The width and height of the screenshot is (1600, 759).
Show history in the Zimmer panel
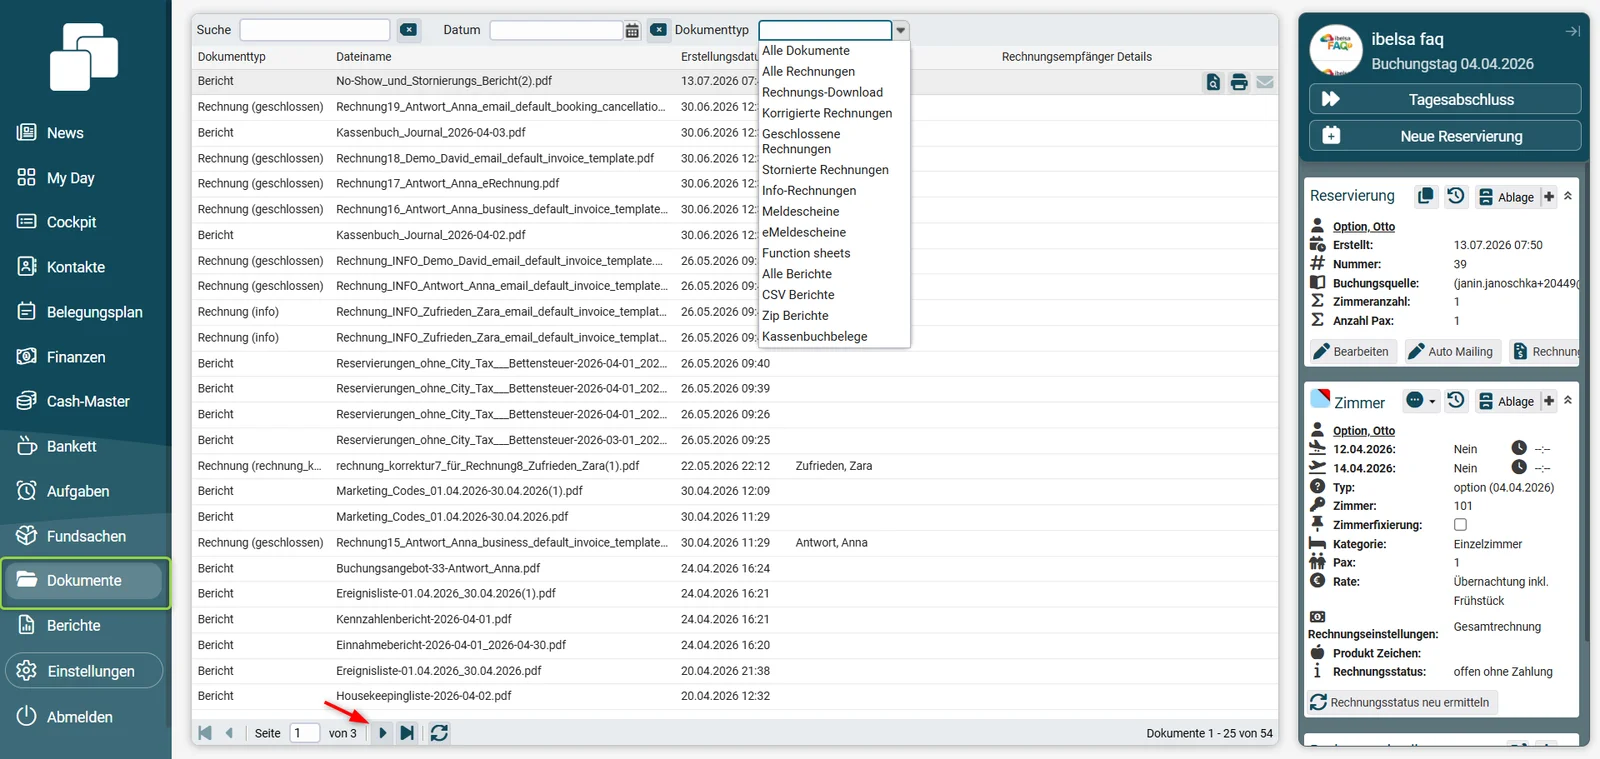pos(1456,400)
